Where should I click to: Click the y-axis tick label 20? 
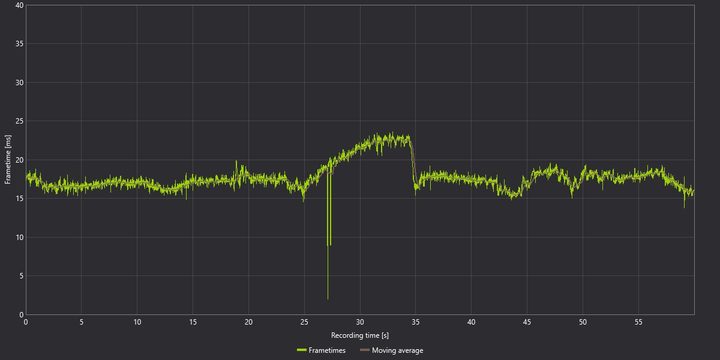[x=19, y=160]
